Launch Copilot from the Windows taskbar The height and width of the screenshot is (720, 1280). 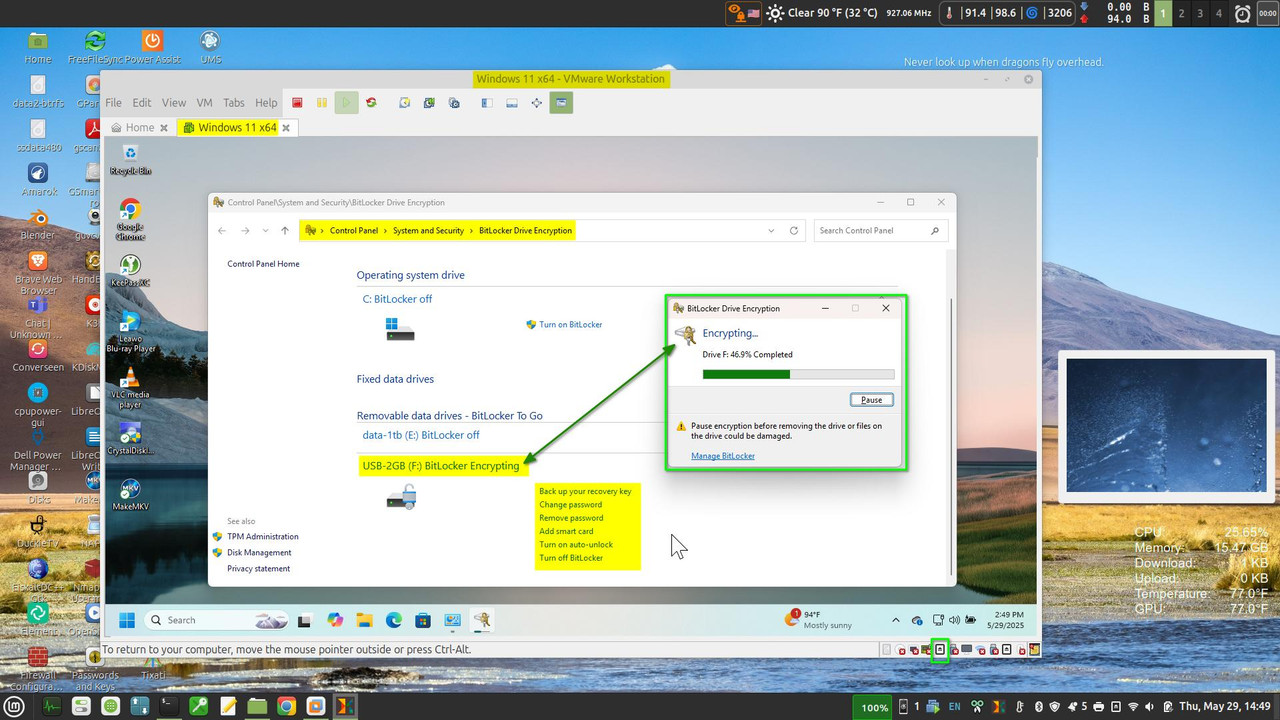[335, 620]
